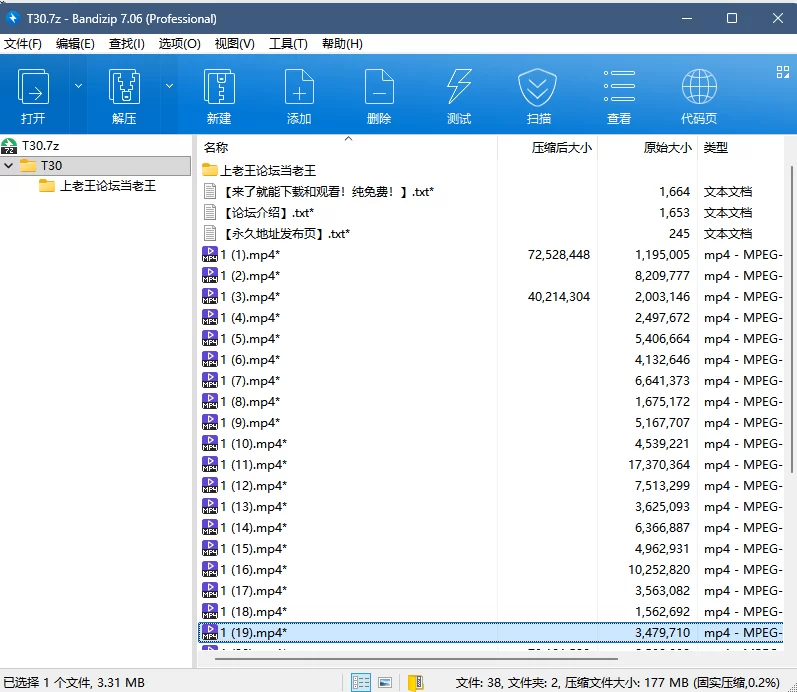Image resolution: width=797 pixels, height=692 pixels.
Task: Sort by 名称 column header
Action: click(x=216, y=147)
